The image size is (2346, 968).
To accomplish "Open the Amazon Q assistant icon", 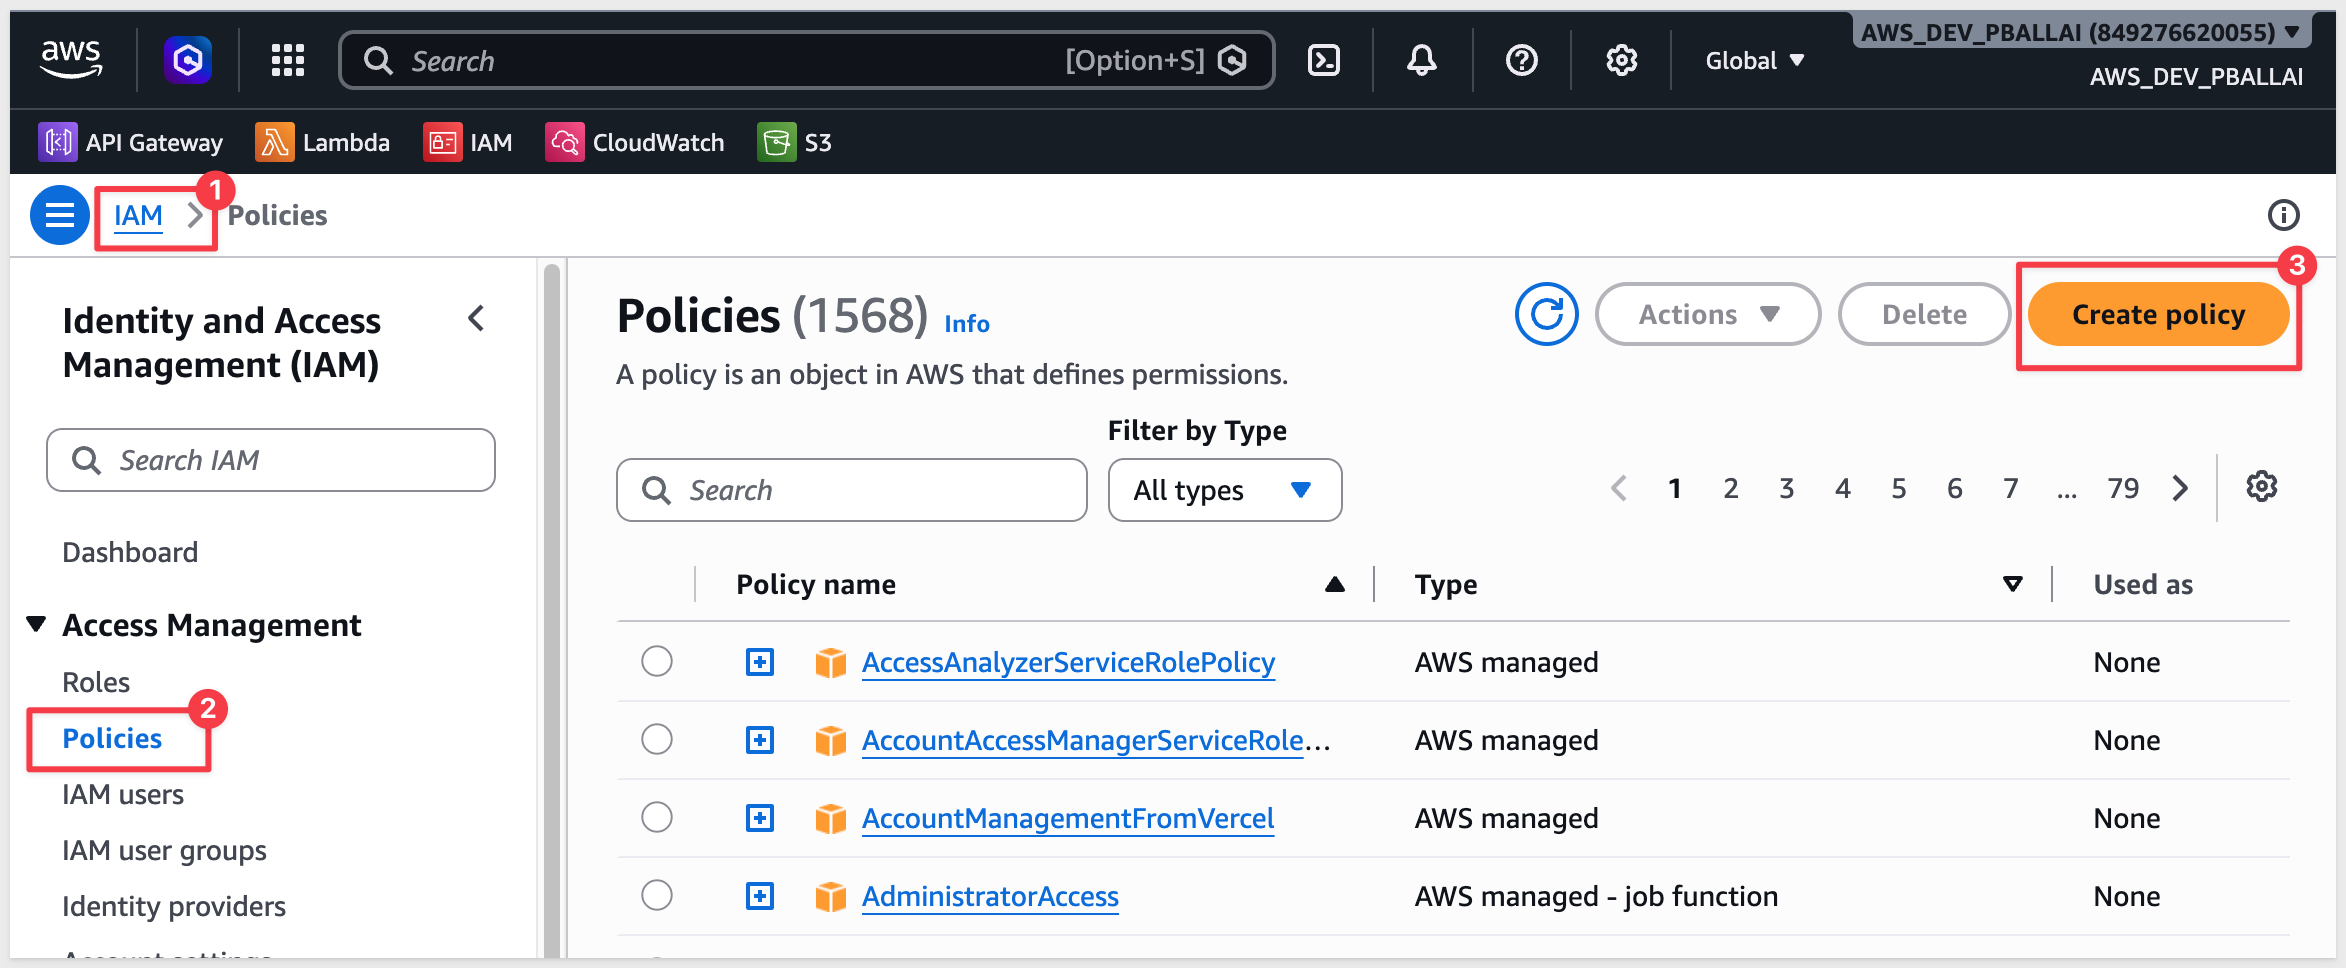I will [188, 60].
